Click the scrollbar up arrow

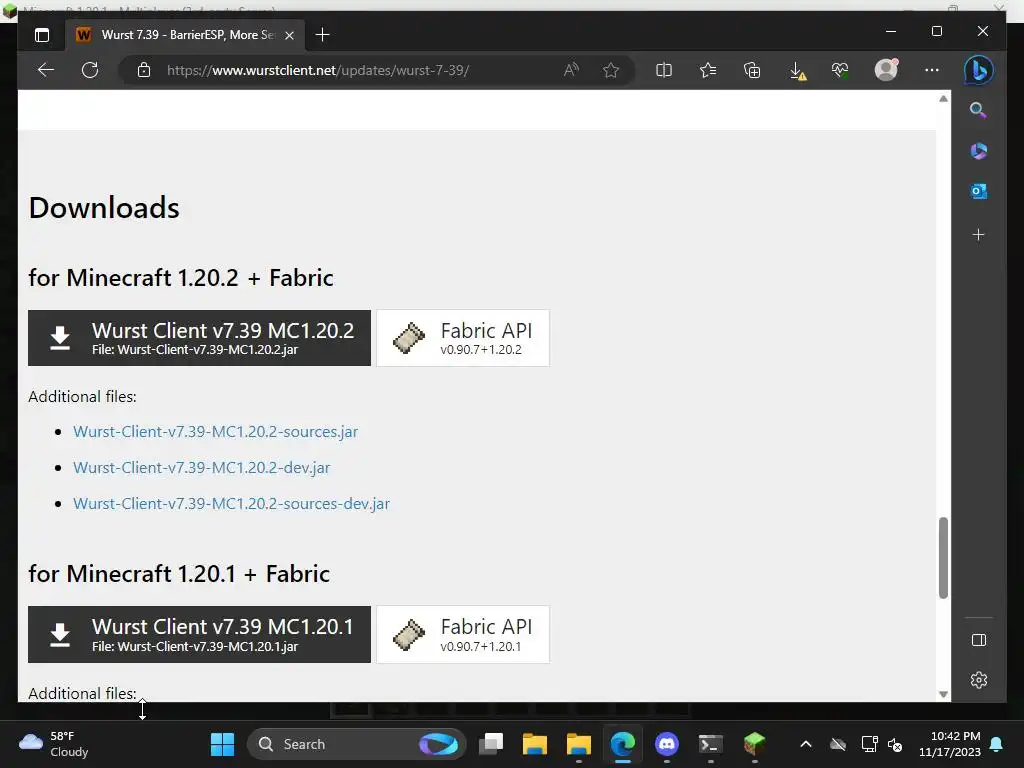point(943,99)
